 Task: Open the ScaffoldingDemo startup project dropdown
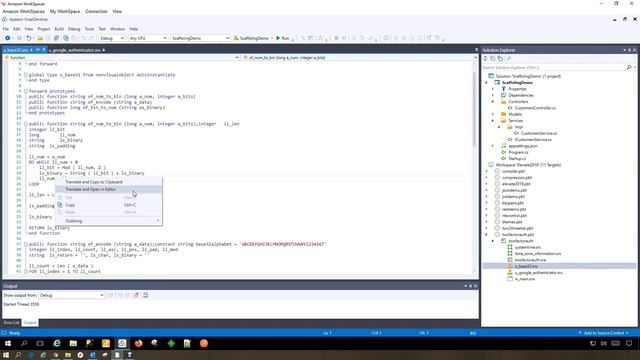pyautogui.click(x=200, y=38)
